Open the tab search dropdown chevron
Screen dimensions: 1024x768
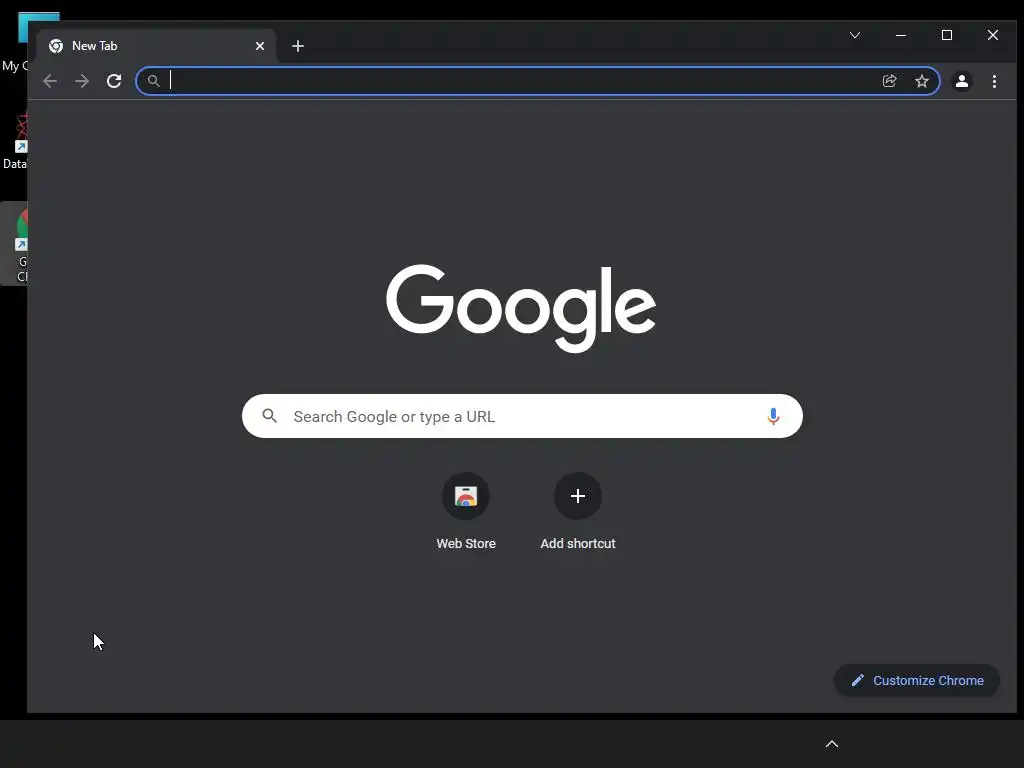(x=855, y=35)
